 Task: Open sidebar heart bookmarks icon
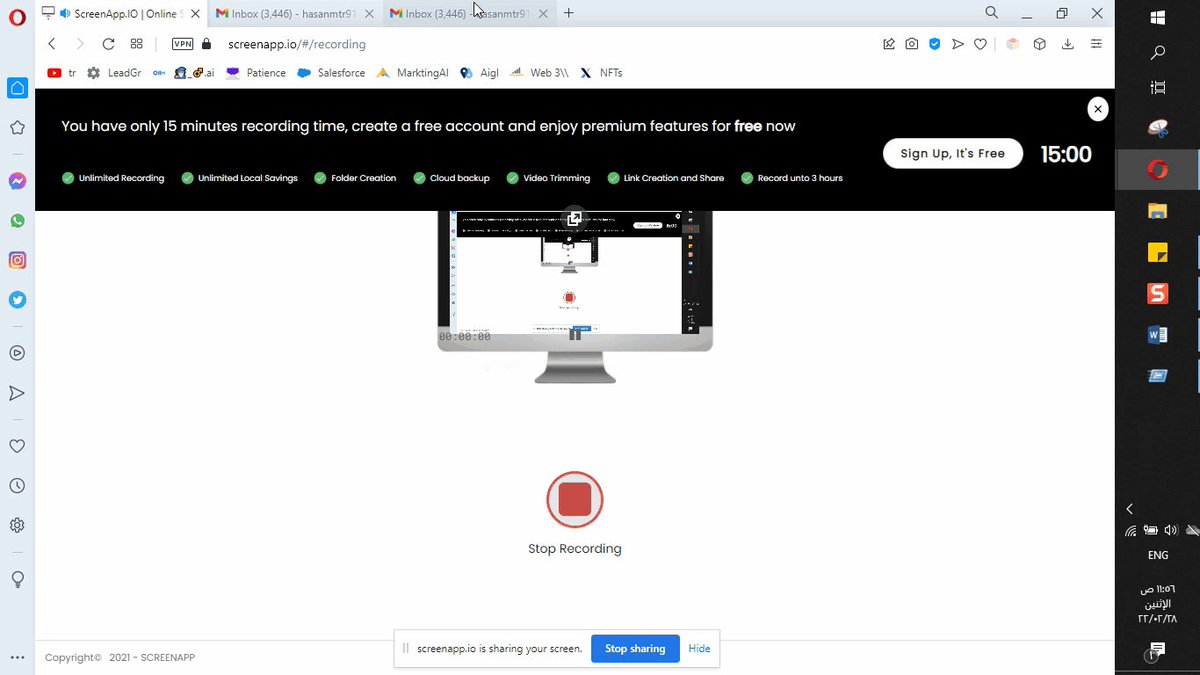pyautogui.click(x=17, y=446)
